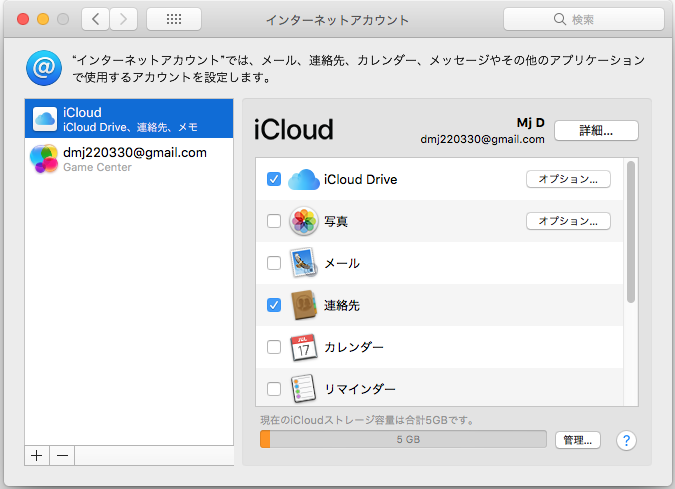Click the iCloud Drive label text
This screenshot has width=675, height=489.
tap(360, 180)
